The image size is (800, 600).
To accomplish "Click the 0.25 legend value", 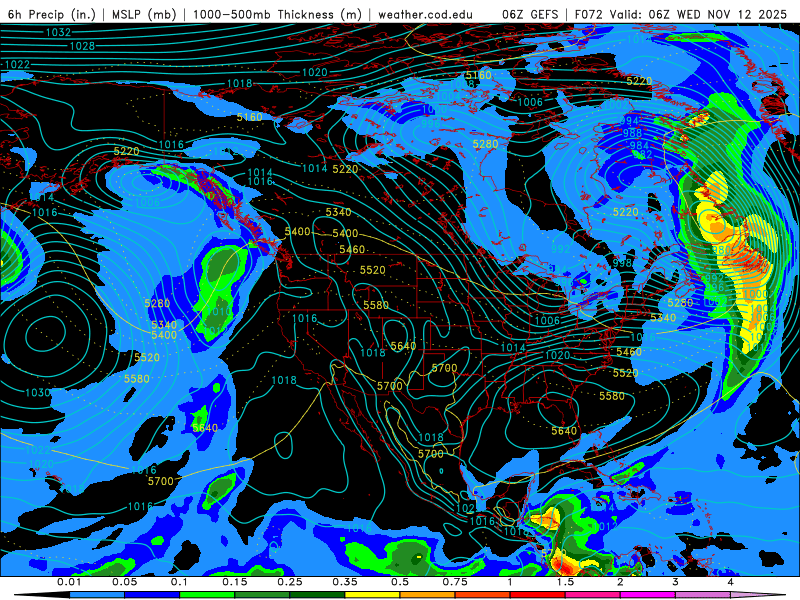I will [290, 582].
